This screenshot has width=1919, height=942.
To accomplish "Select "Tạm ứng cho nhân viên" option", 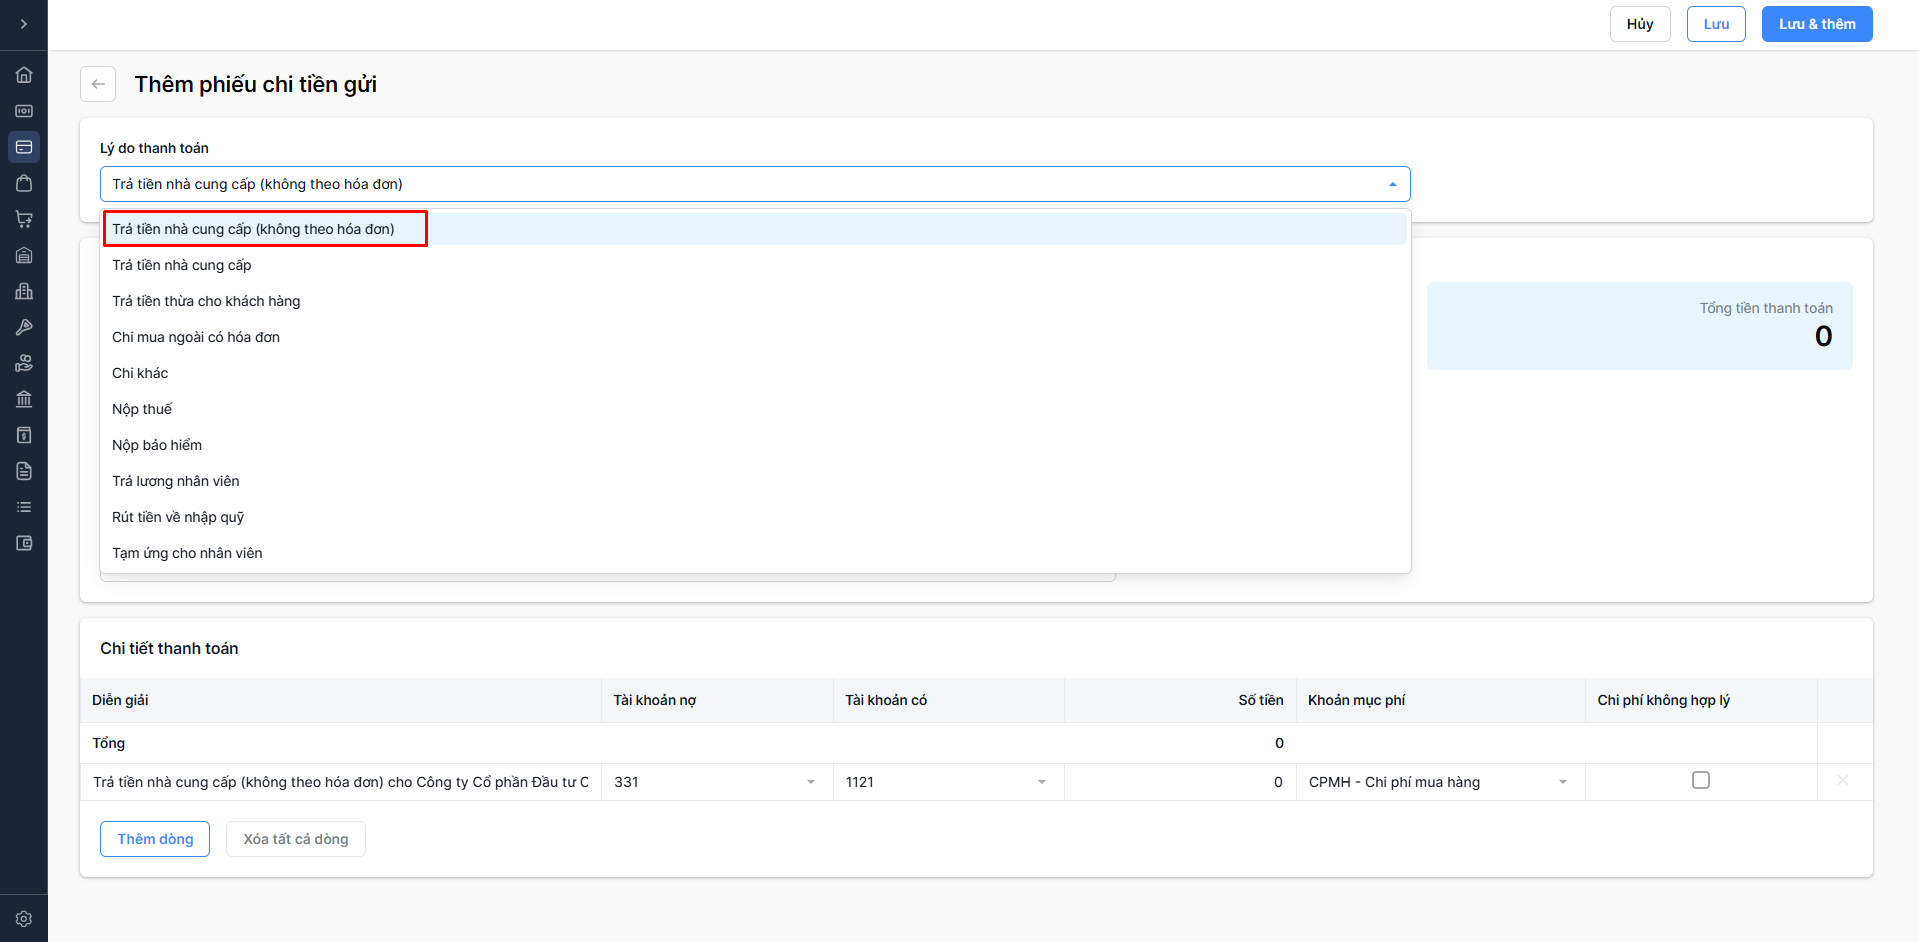I will pos(187,553).
